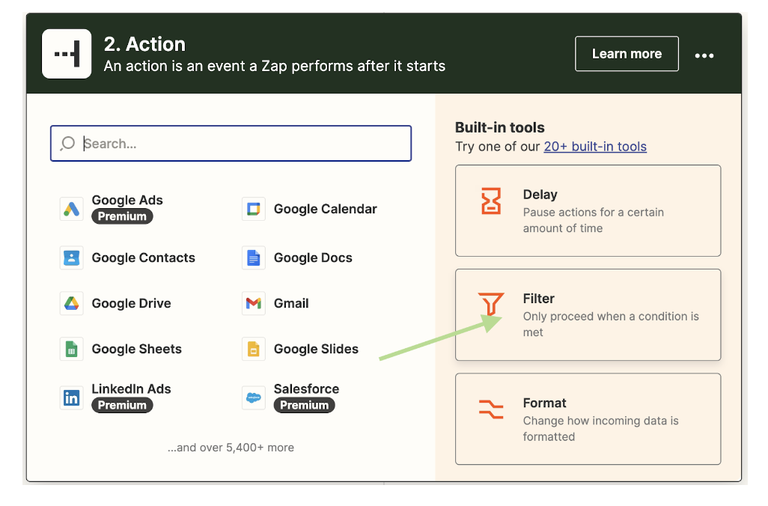Click 'Change how incoming data is formatted' text

pyautogui.click(x=600, y=429)
